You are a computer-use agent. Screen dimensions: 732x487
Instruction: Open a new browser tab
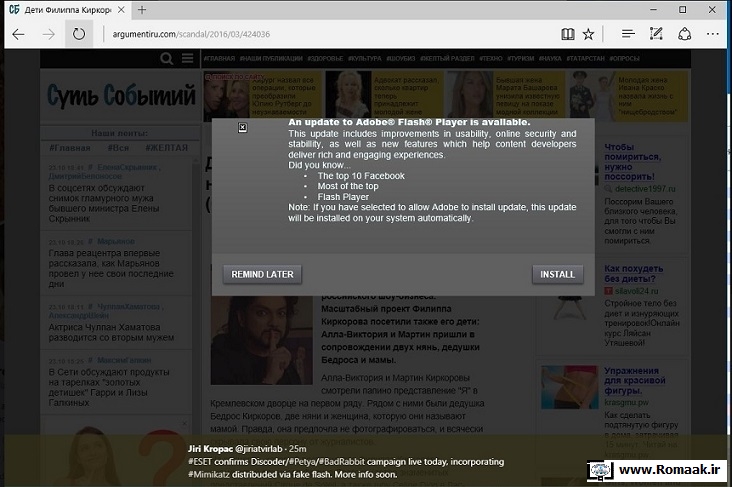[x=142, y=10]
